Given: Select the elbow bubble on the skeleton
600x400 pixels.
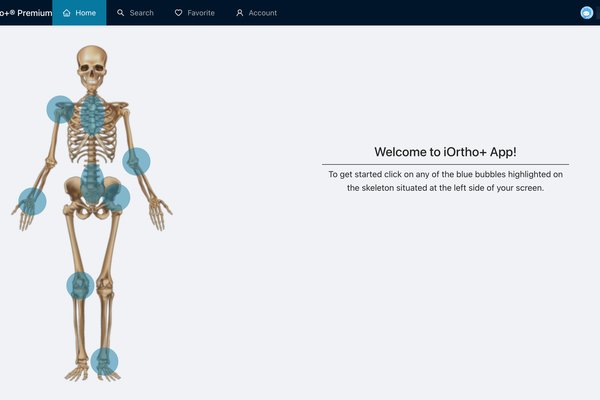Looking at the screenshot, I should (x=136, y=162).
